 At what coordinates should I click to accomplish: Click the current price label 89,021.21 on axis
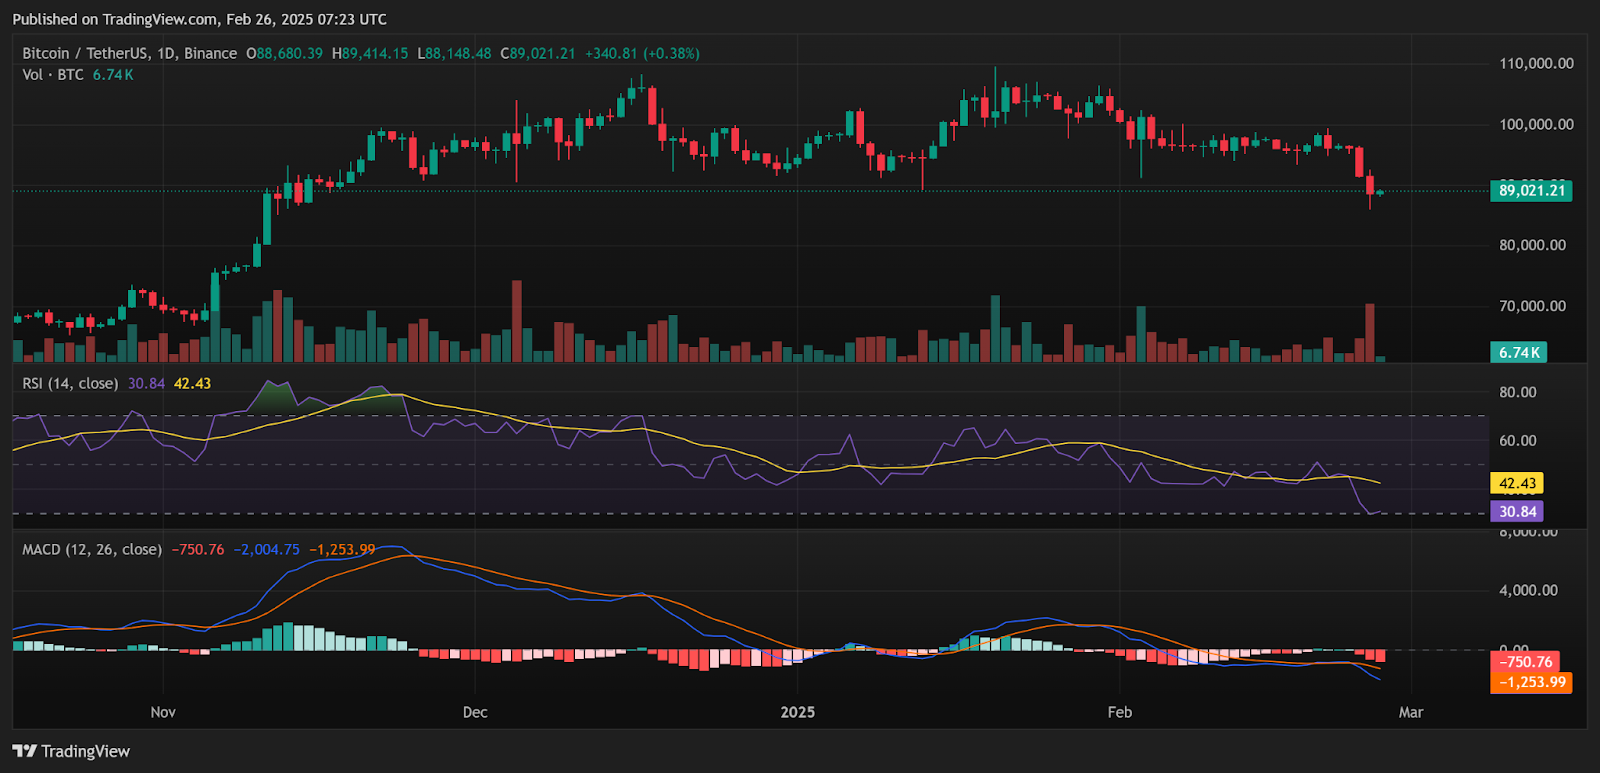tap(1531, 190)
